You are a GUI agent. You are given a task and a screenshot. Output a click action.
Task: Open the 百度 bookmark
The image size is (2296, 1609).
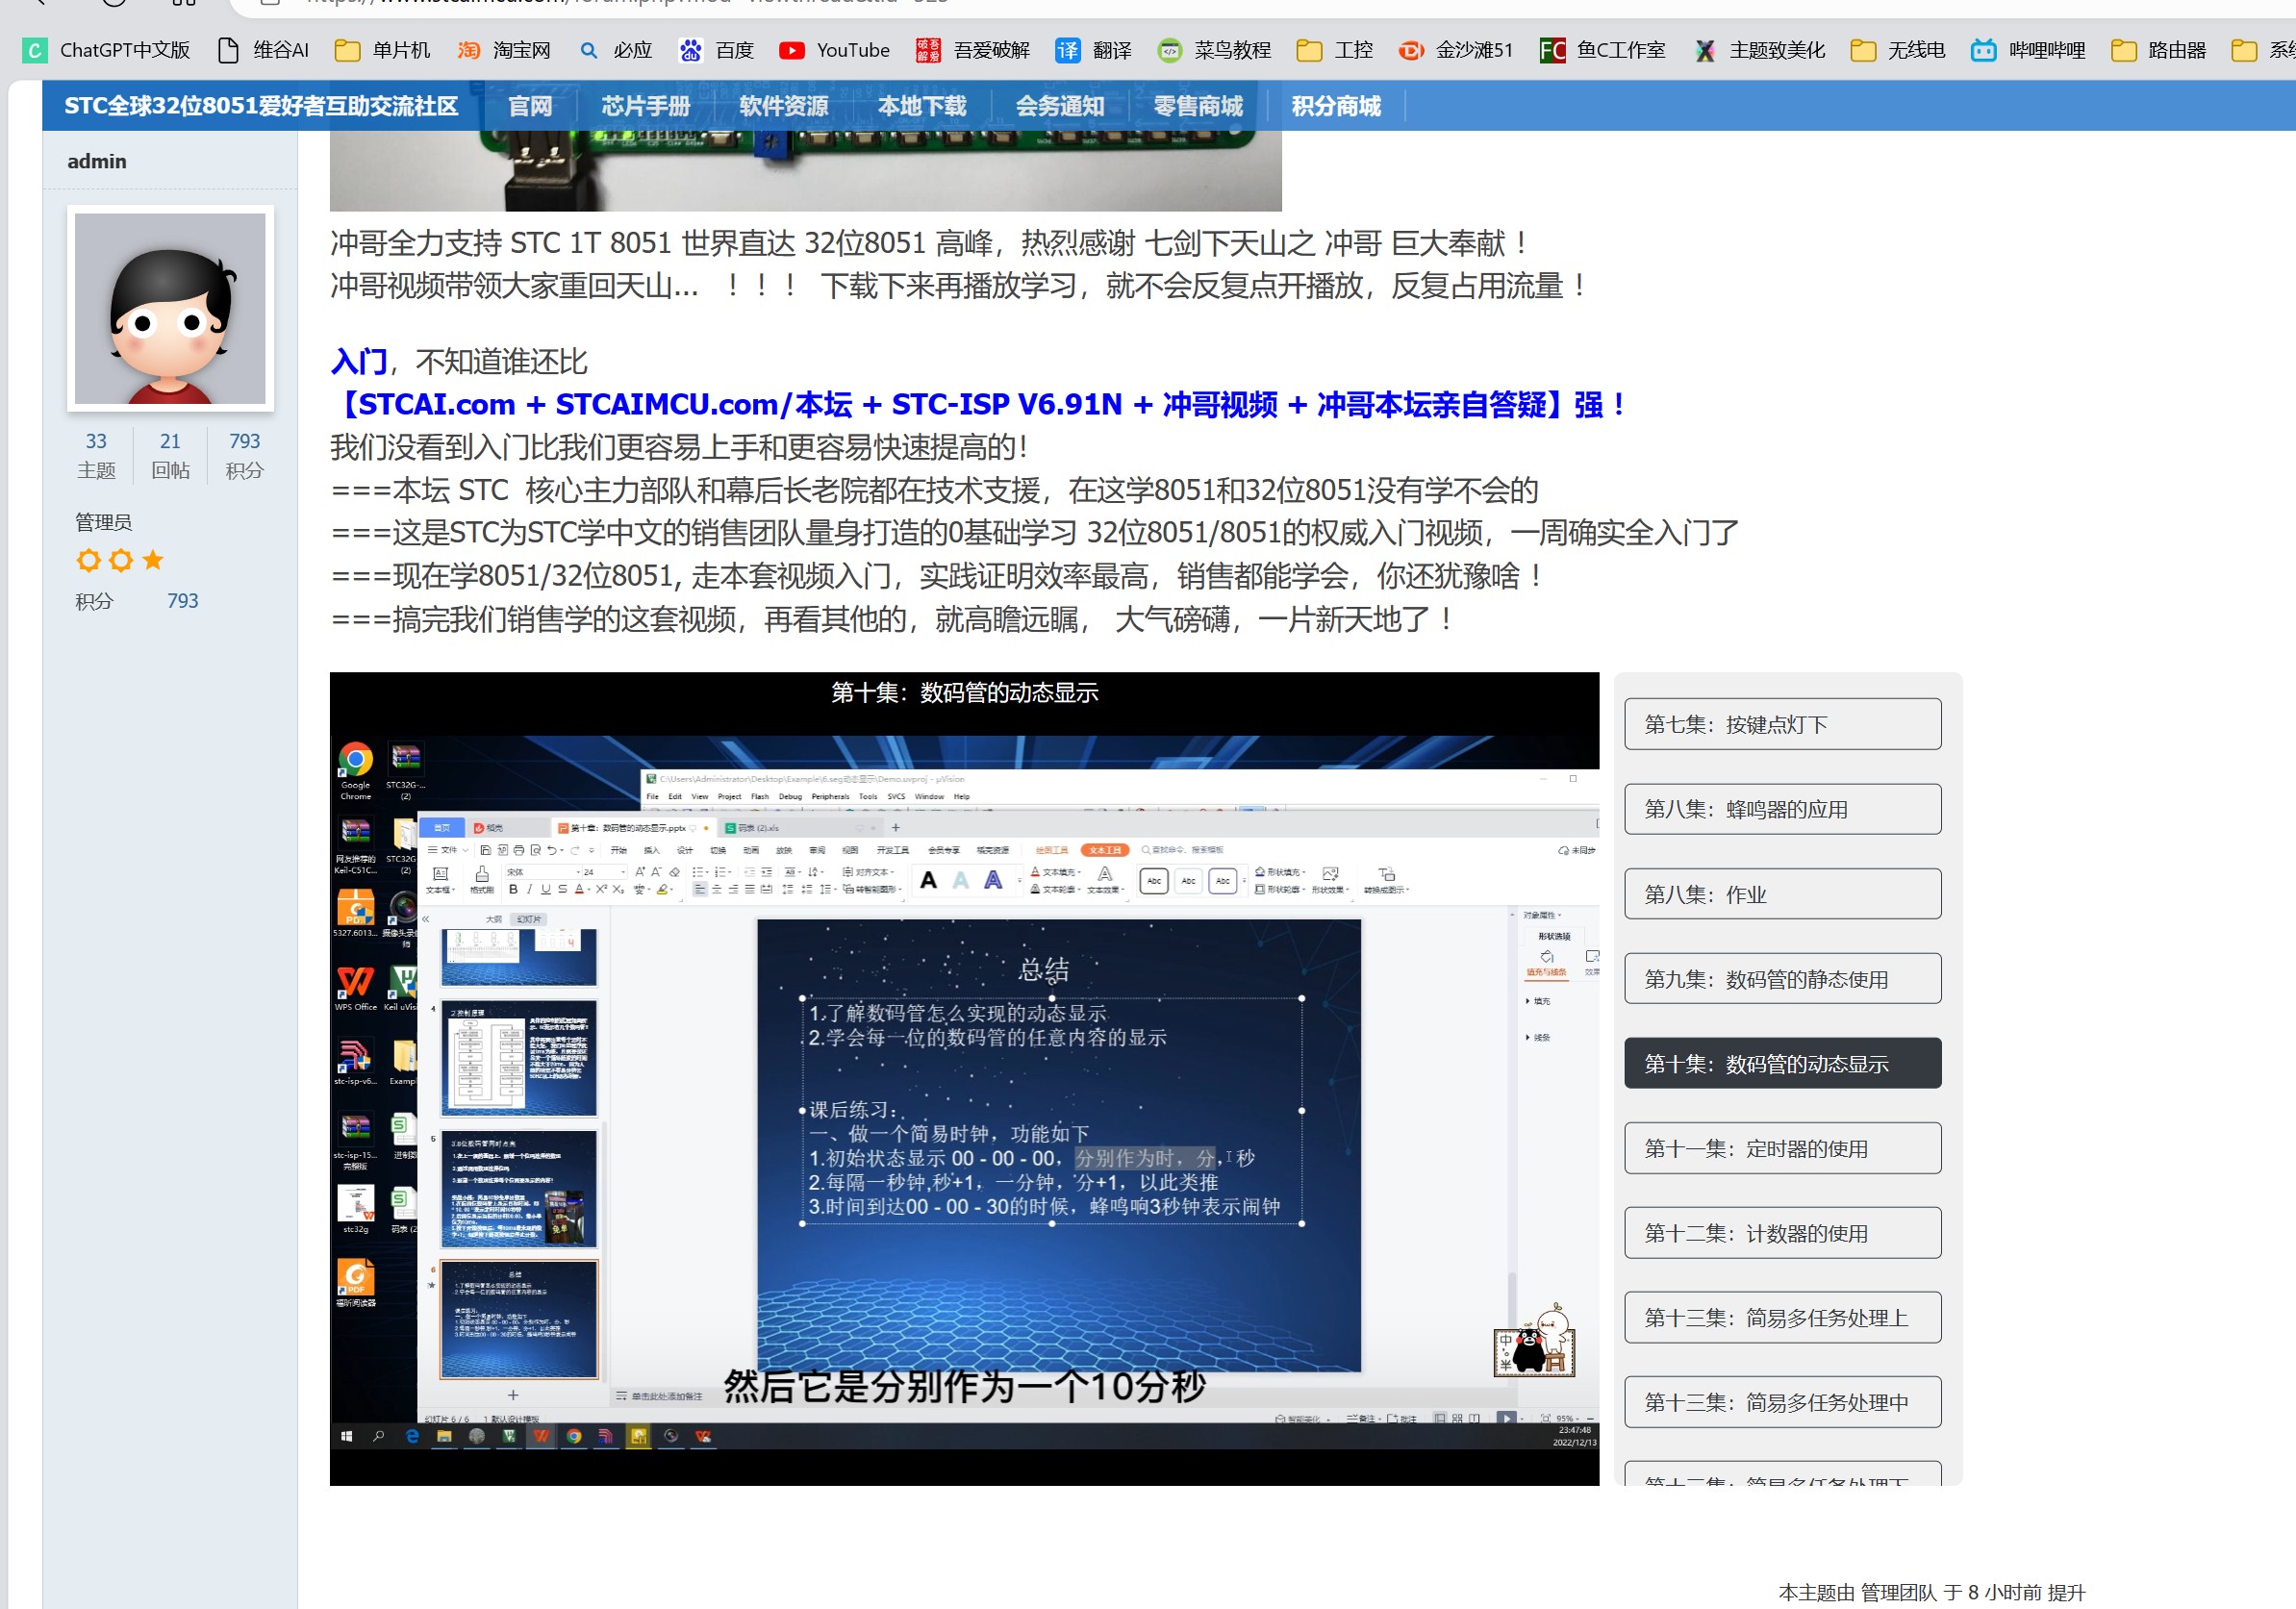[x=717, y=50]
